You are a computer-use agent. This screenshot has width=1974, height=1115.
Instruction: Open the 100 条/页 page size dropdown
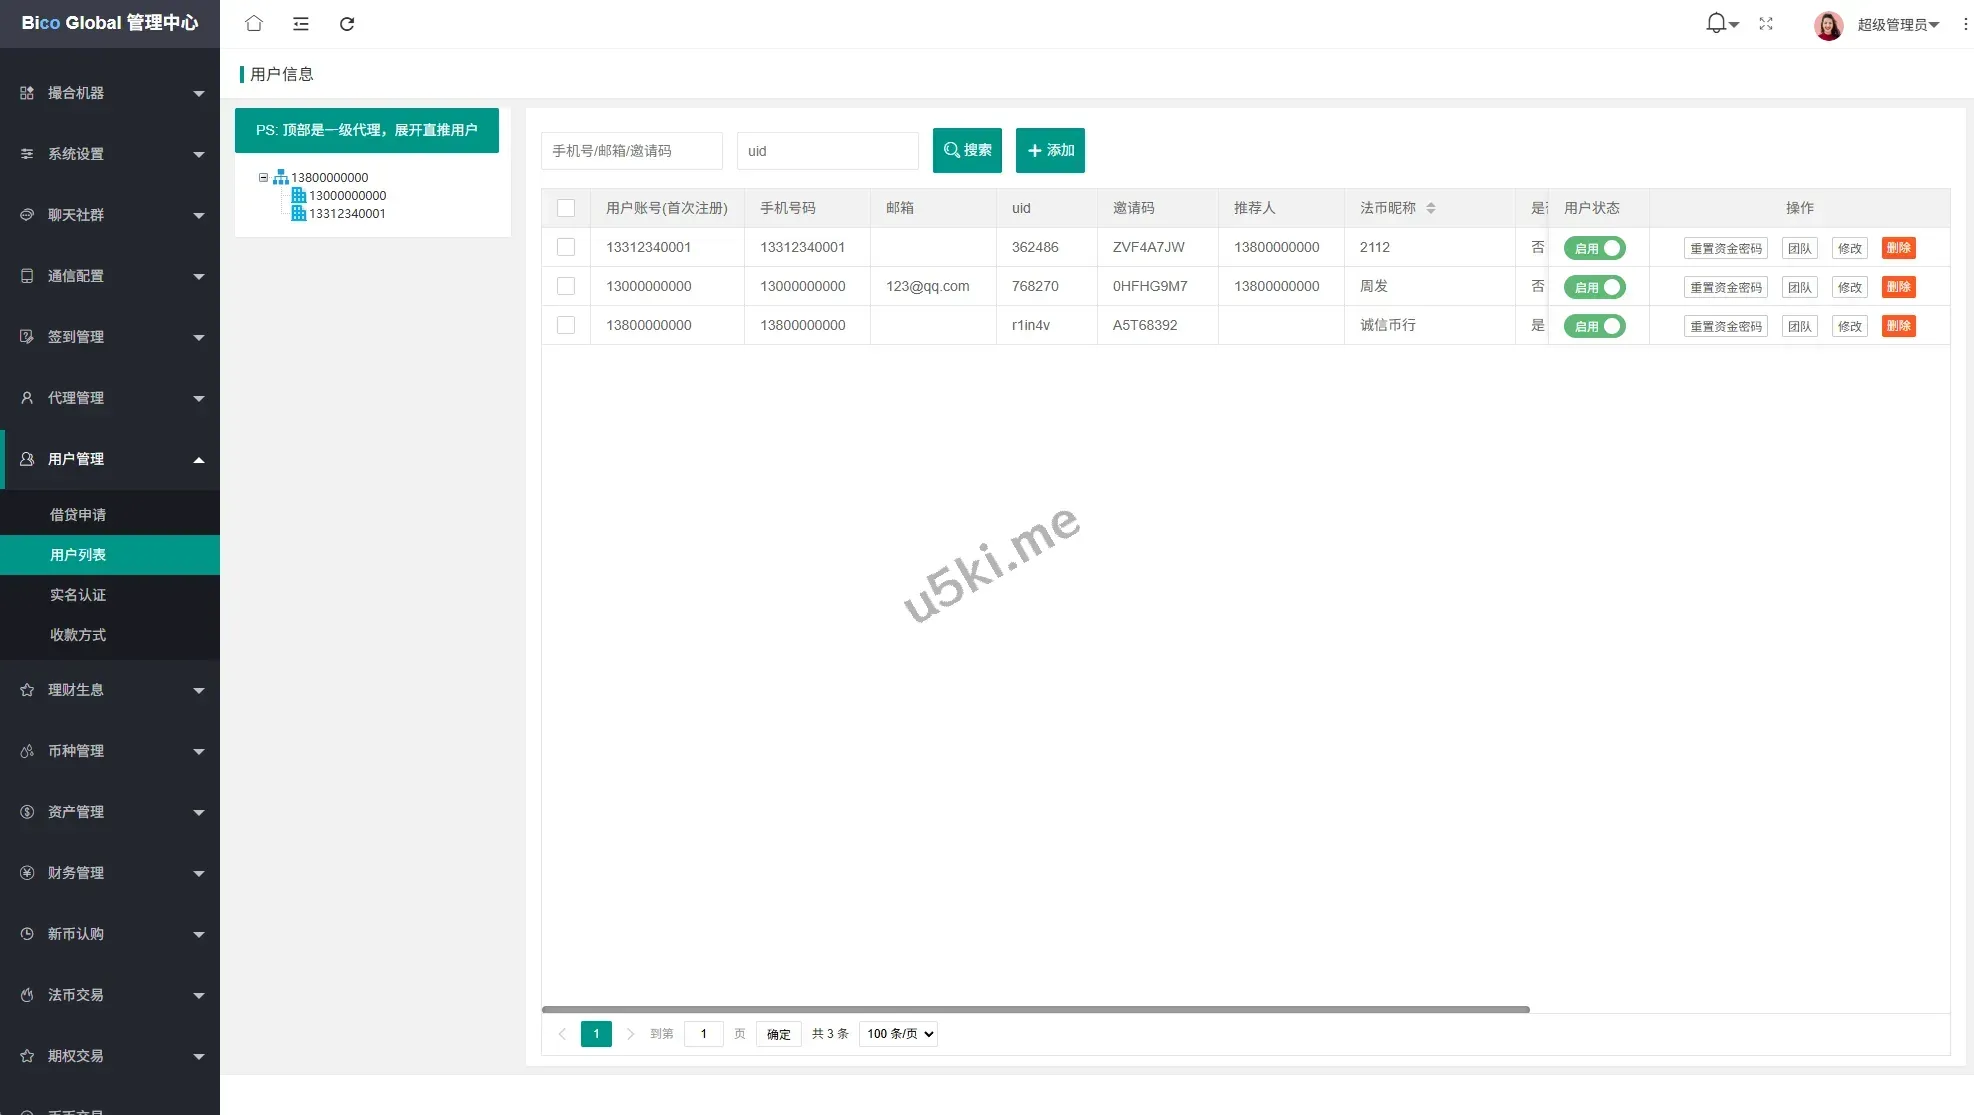click(898, 1034)
